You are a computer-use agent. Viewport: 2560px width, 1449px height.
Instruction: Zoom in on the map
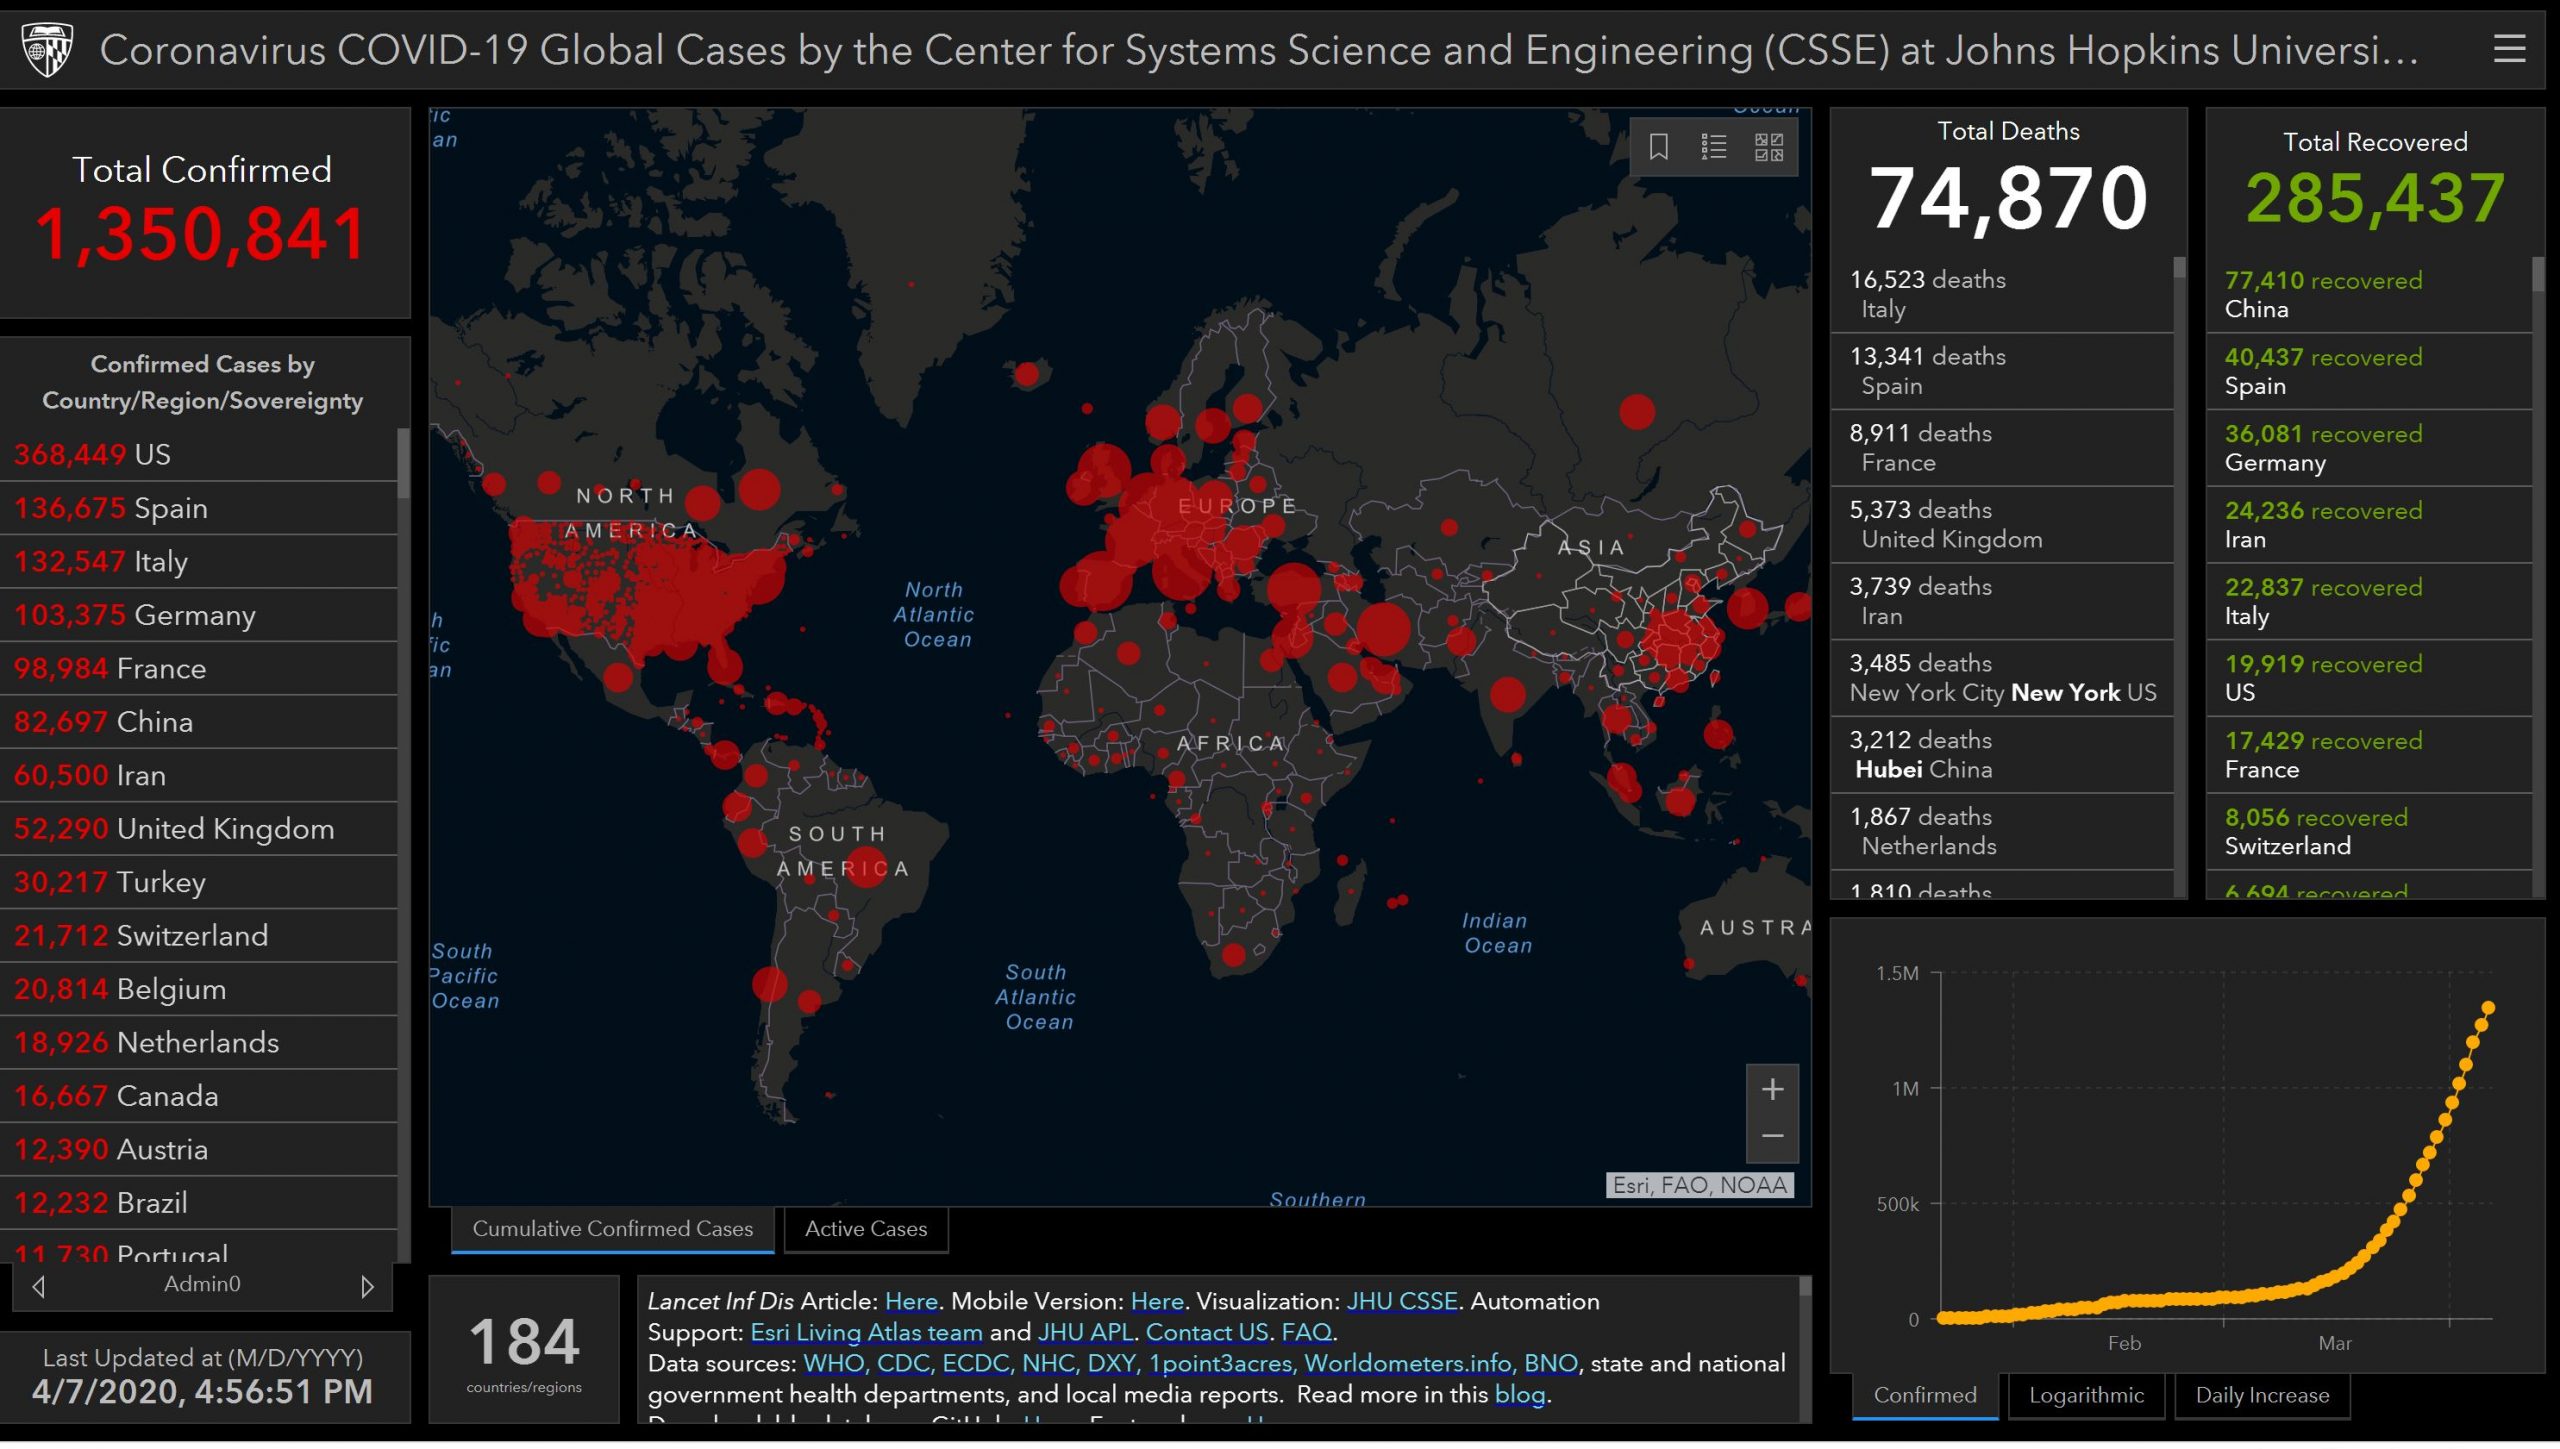point(1772,1089)
